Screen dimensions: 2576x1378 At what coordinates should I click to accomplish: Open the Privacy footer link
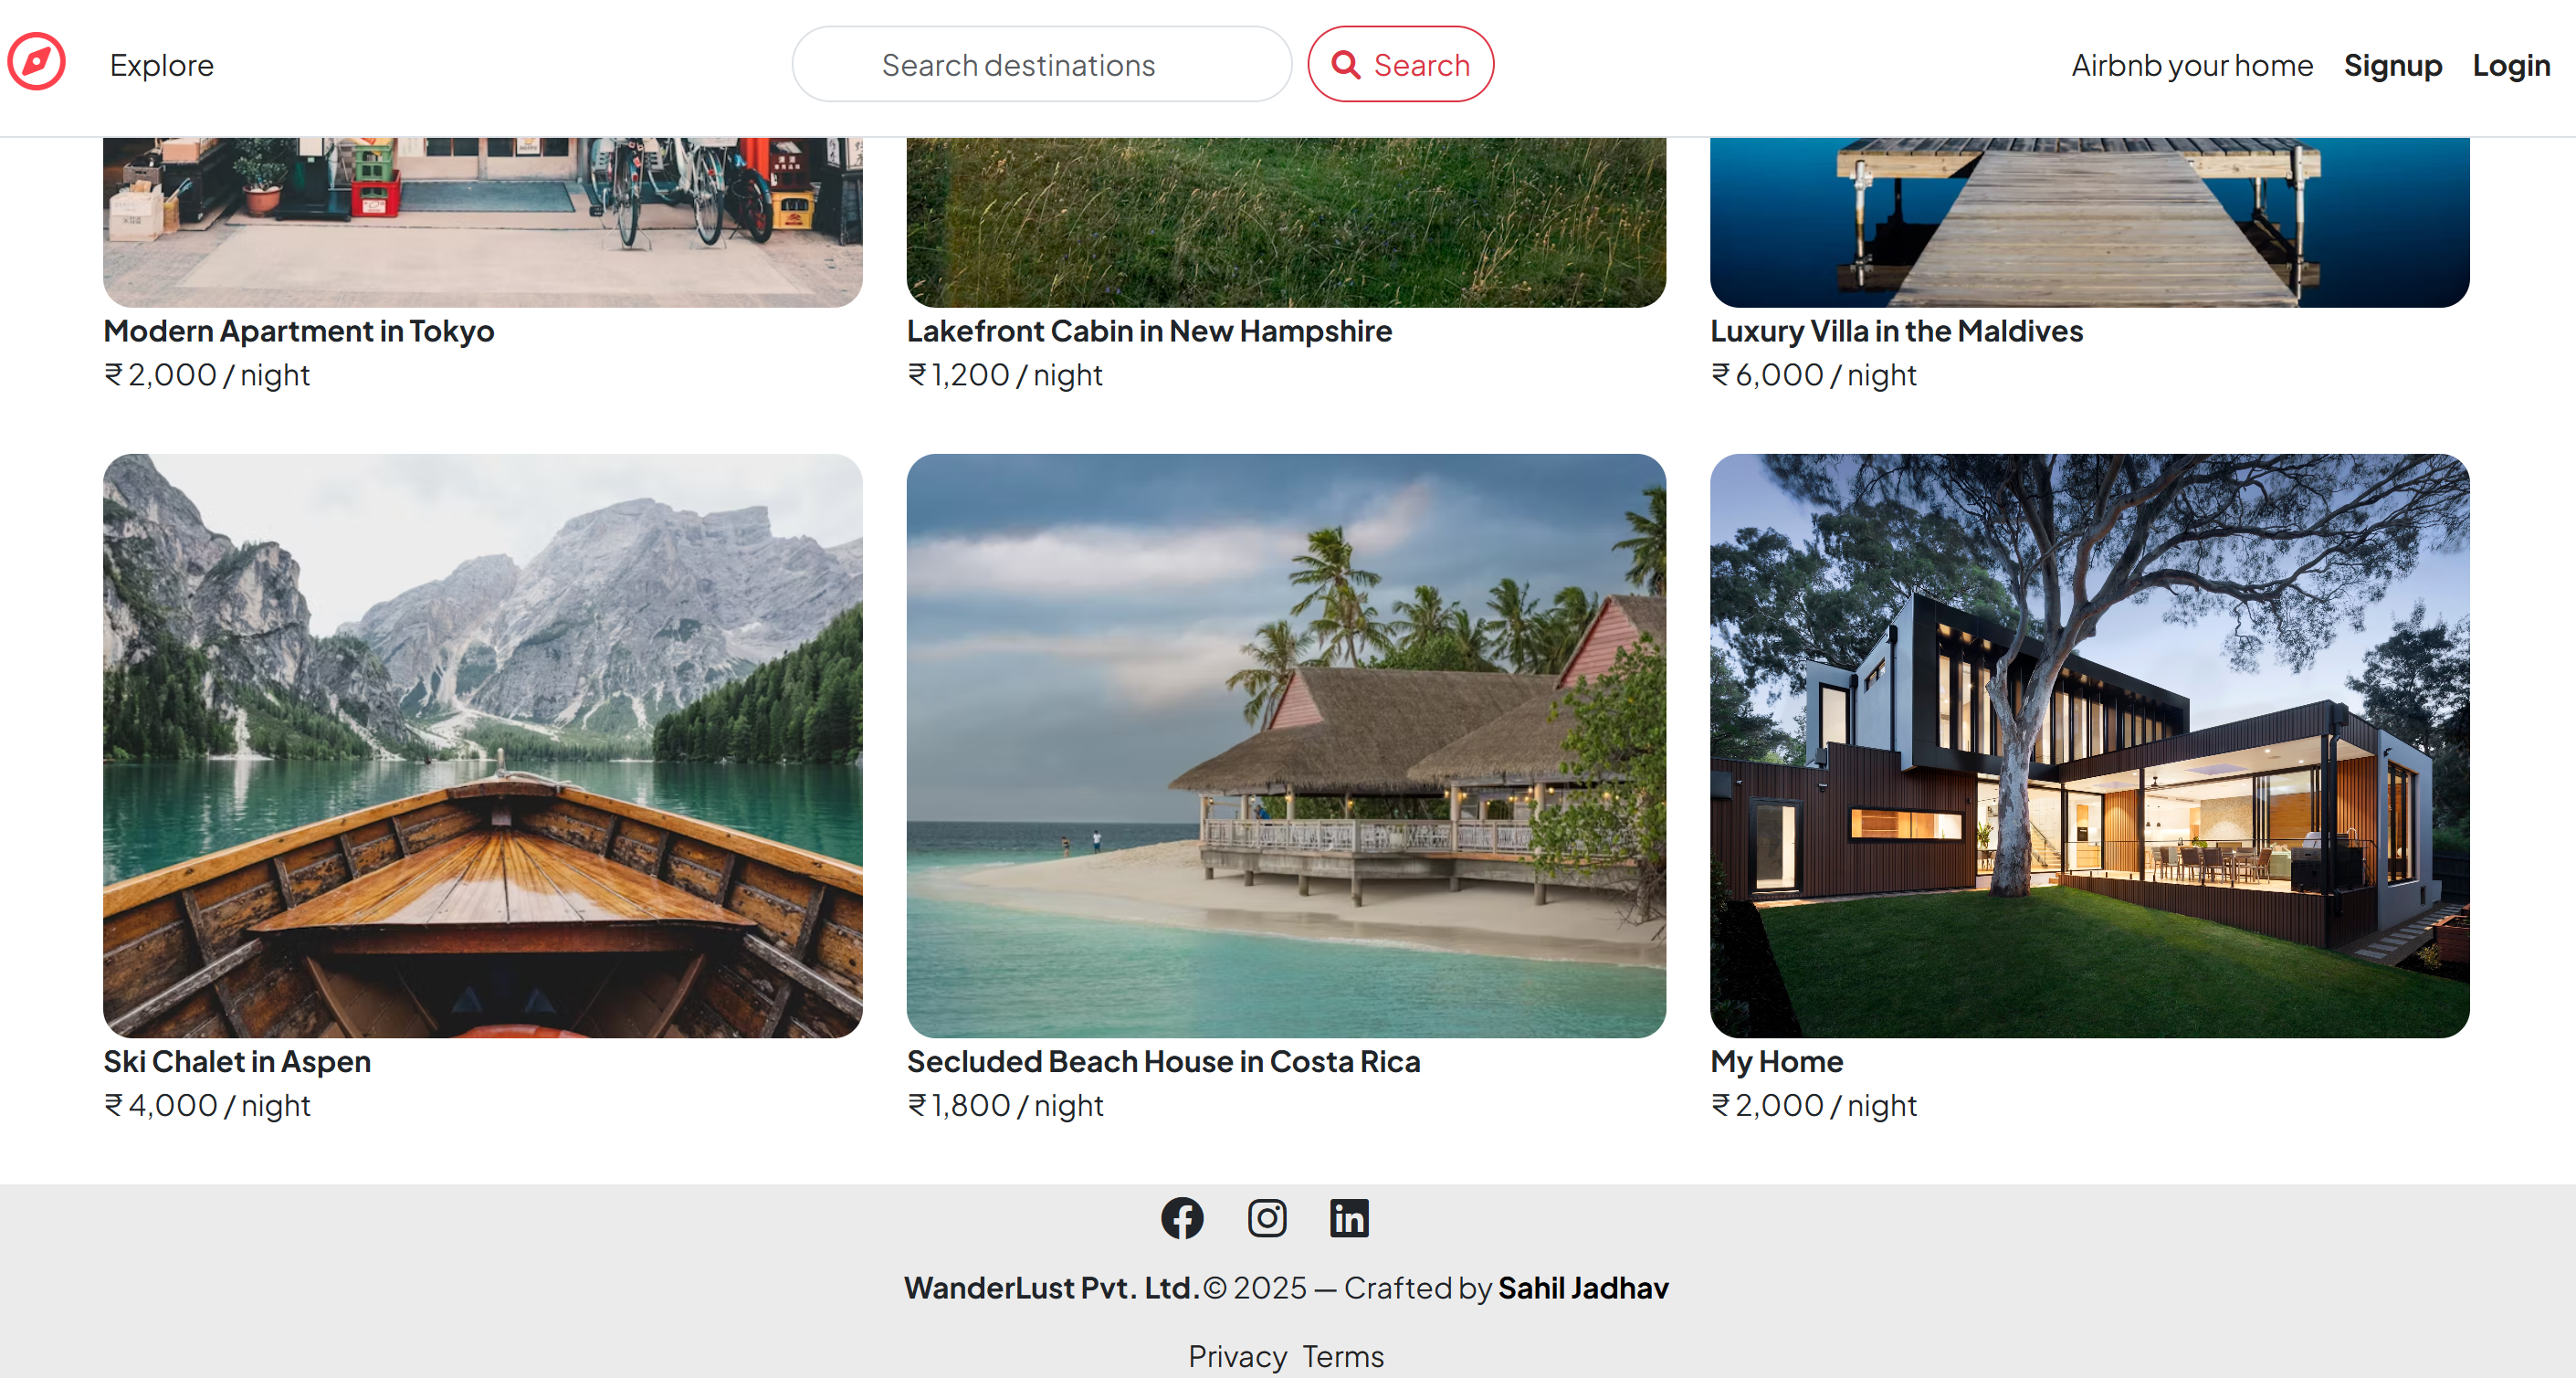(x=1237, y=1356)
